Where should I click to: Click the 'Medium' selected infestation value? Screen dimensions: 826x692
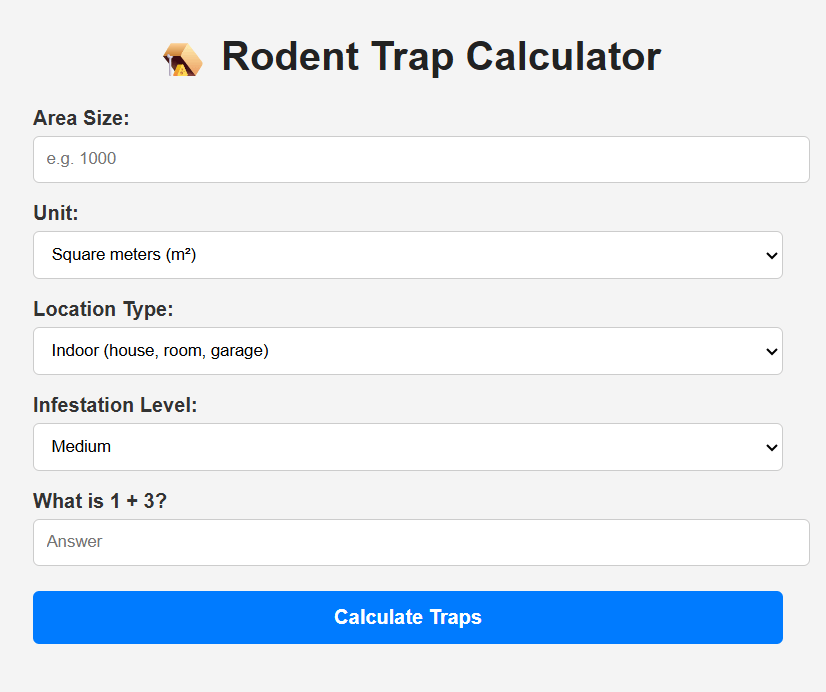pyautogui.click(x=81, y=447)
